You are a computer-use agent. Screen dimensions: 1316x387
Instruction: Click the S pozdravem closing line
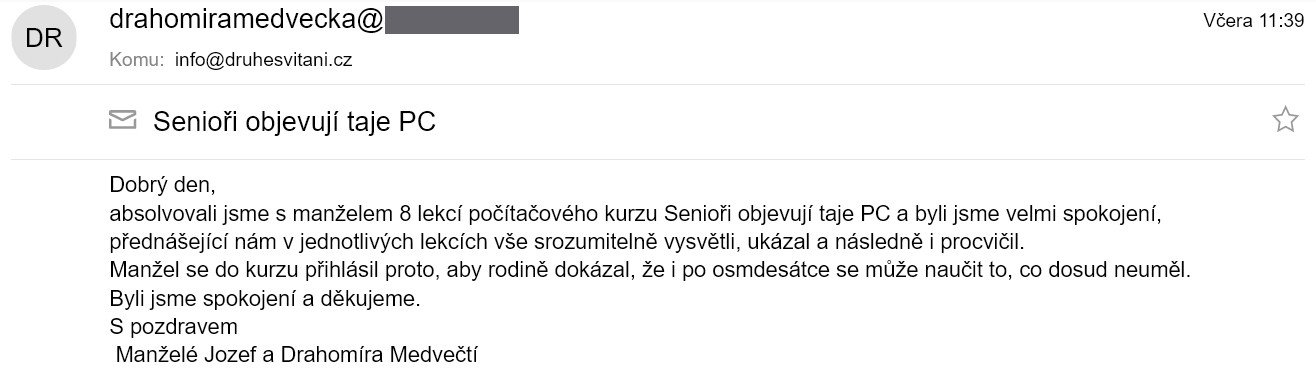[x=173, y=326]
